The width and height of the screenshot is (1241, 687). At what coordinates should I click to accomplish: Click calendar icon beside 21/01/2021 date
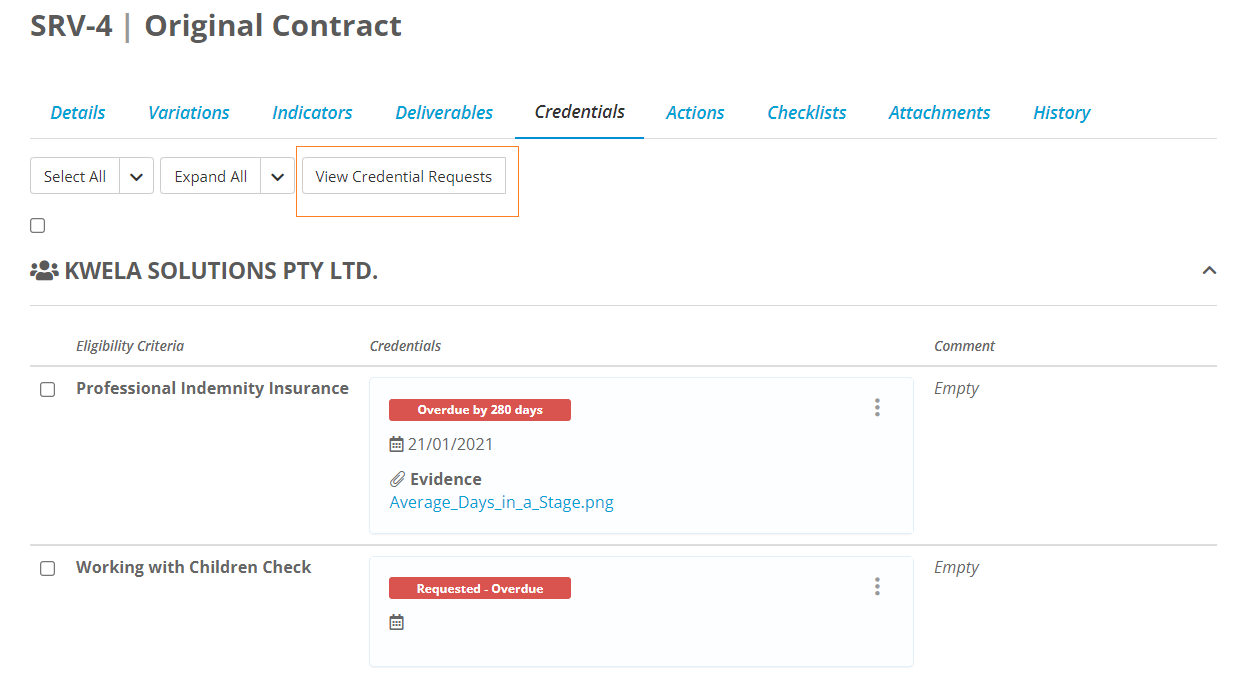[x=396, y=444]
